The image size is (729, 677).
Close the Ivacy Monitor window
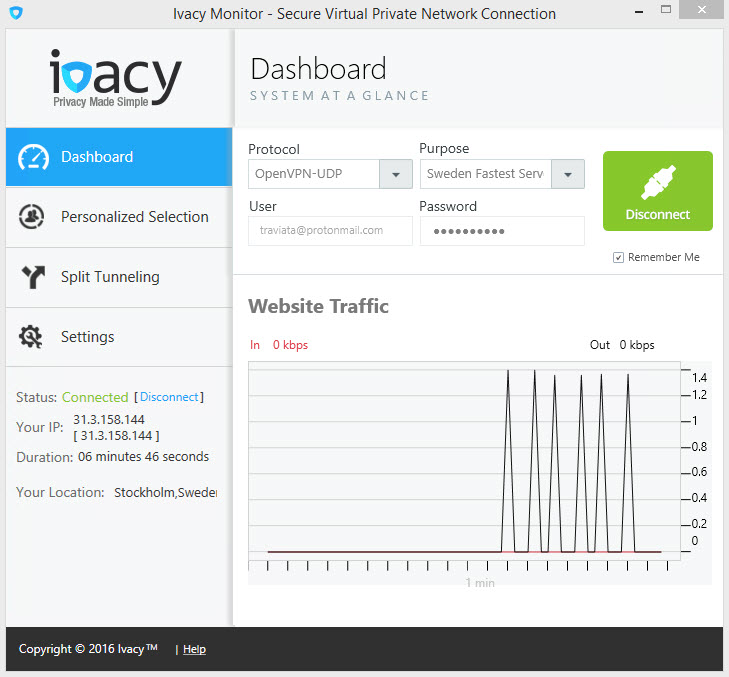[702, 9]
